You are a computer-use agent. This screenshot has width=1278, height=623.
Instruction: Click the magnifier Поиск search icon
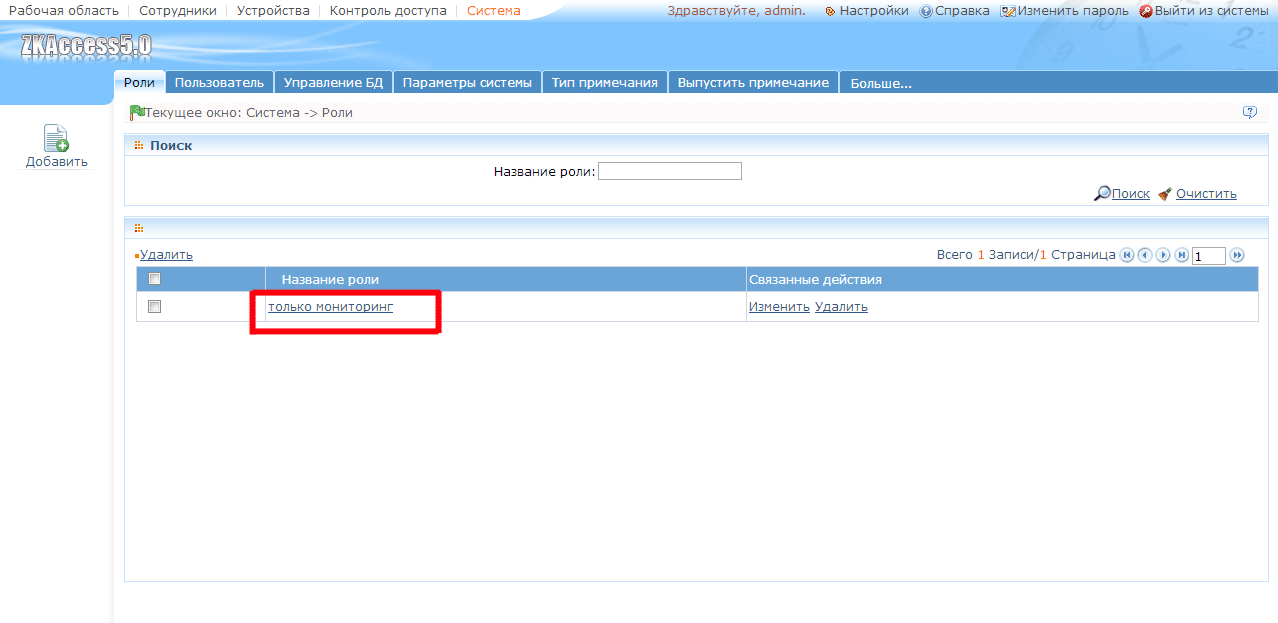pos(1102,194)
